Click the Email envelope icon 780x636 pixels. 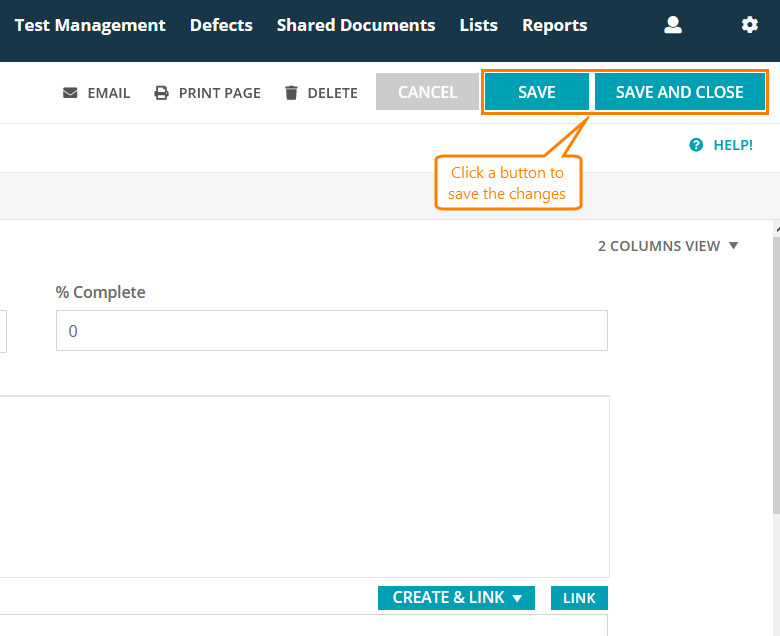pos(70,93)
